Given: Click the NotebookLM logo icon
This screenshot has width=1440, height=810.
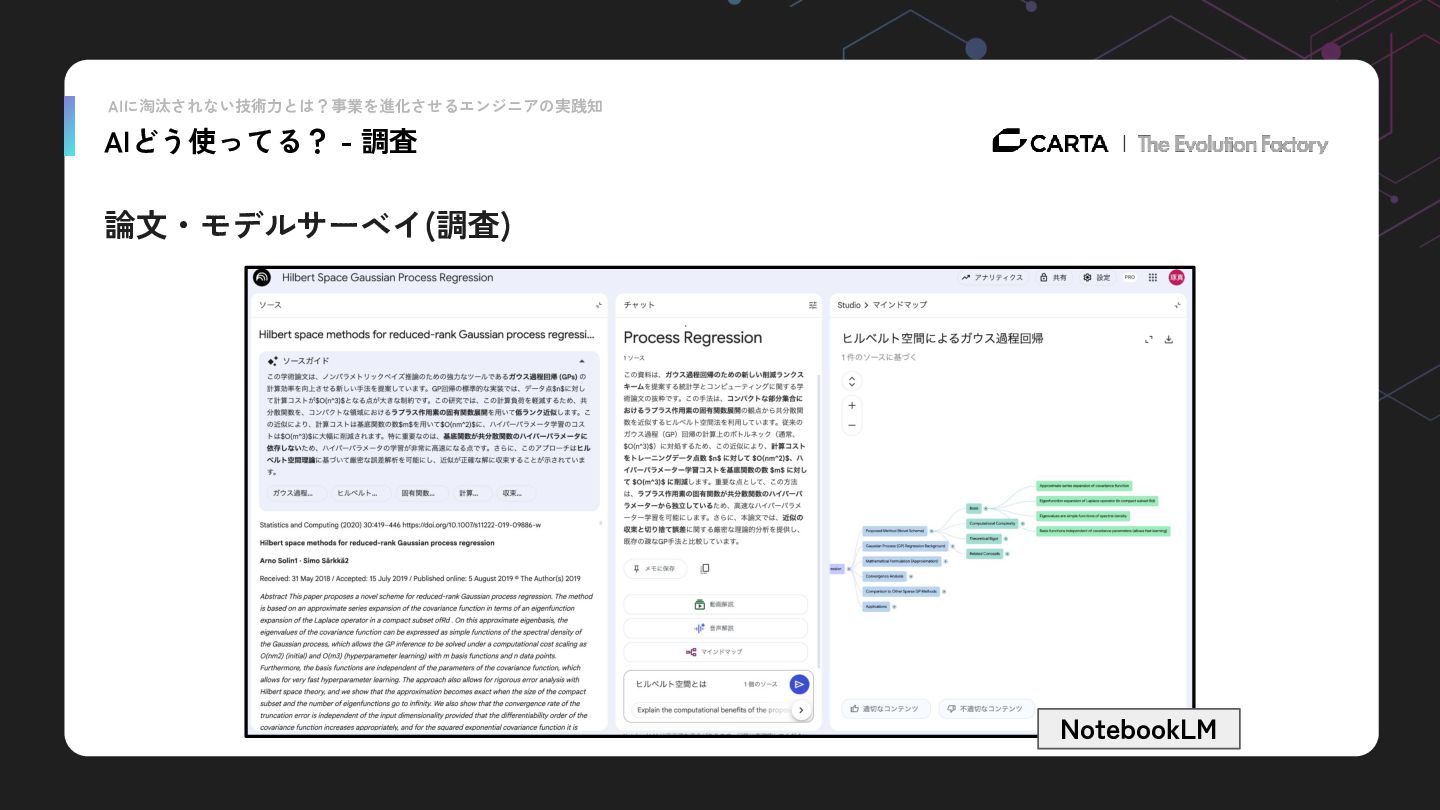Looking at the screenshot, I should (x=262, y=277).
